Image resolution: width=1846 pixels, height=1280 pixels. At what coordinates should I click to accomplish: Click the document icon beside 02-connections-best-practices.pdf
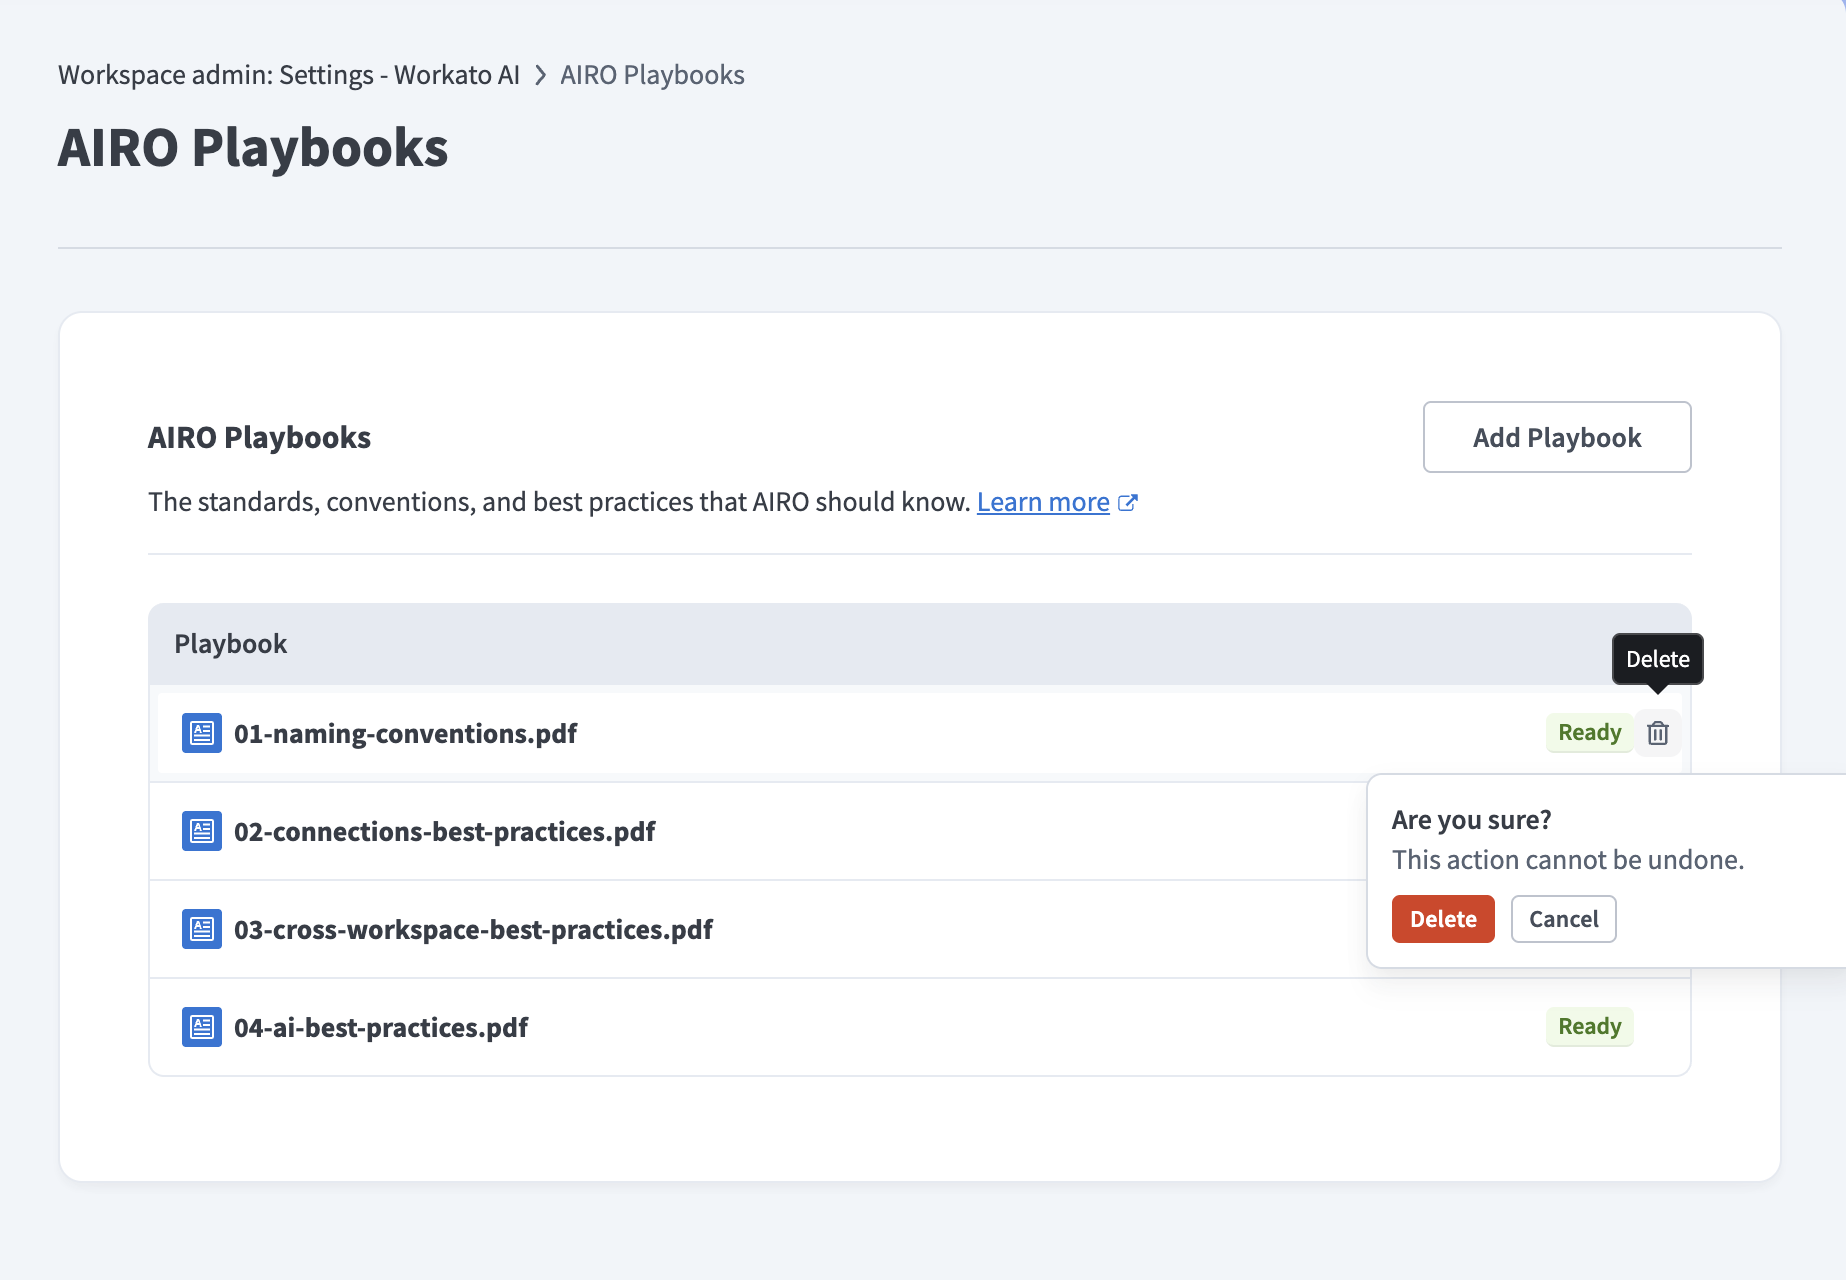coord(202,831)
